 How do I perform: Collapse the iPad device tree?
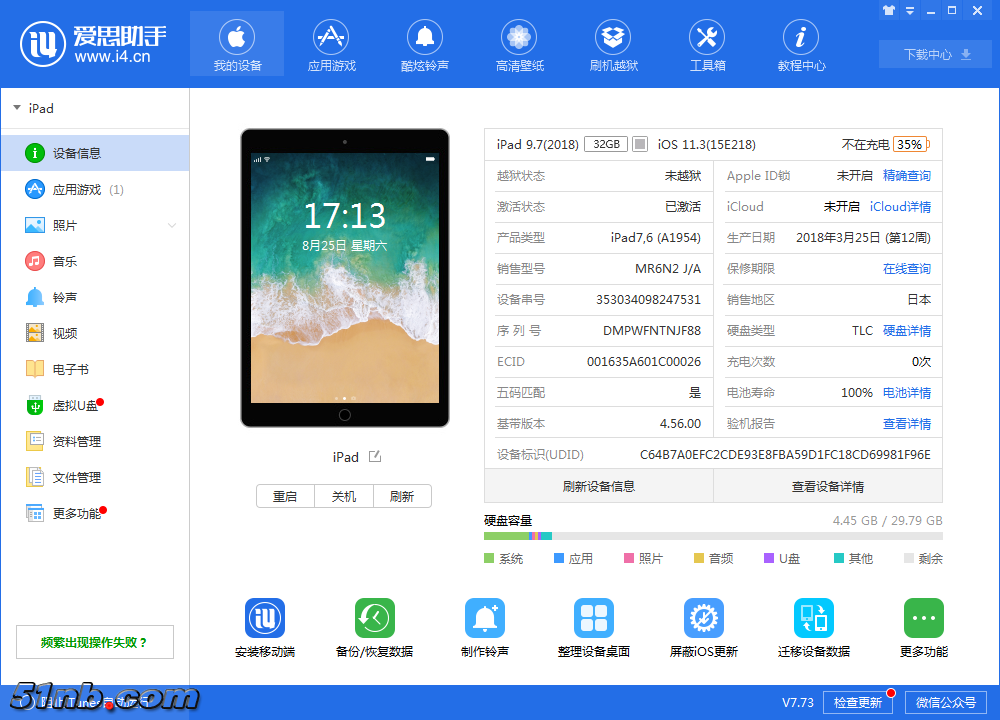click(x=18, y=108)
